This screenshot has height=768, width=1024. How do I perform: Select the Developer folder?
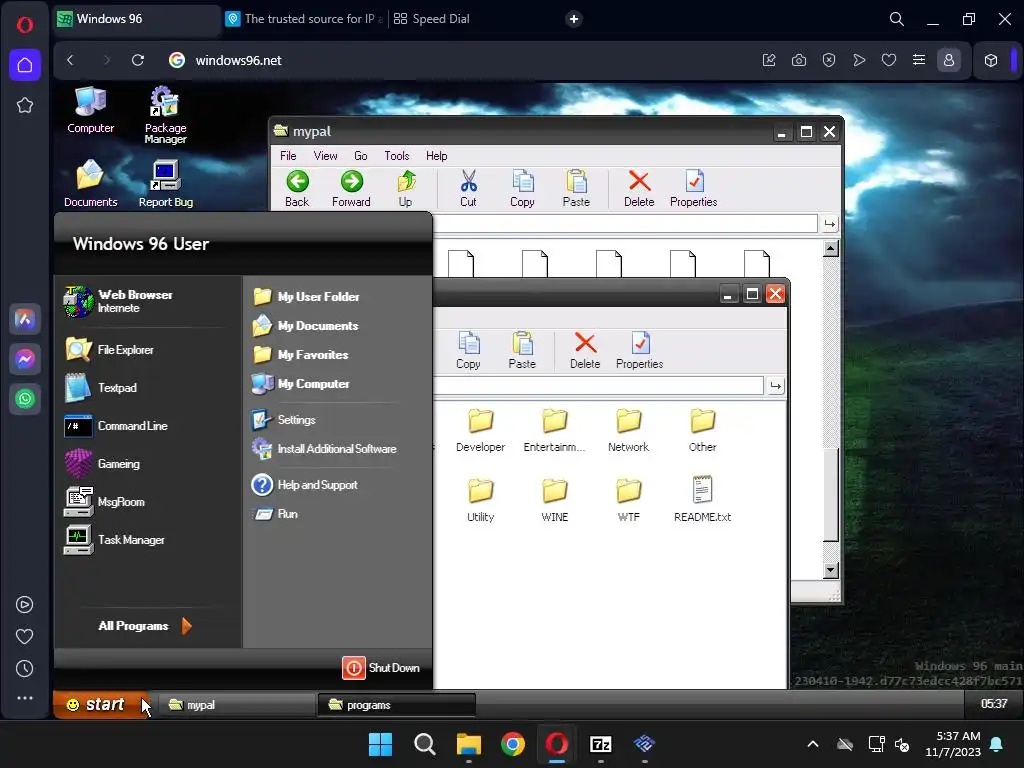pos(481,430)
